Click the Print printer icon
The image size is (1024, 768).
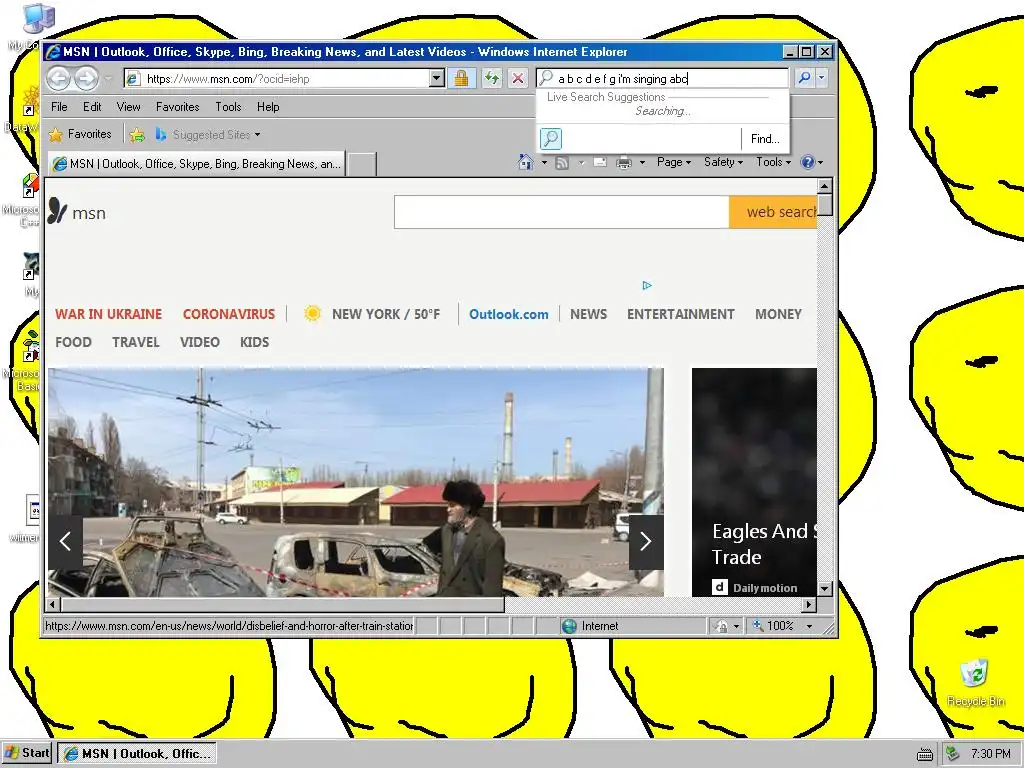point(624,163)
